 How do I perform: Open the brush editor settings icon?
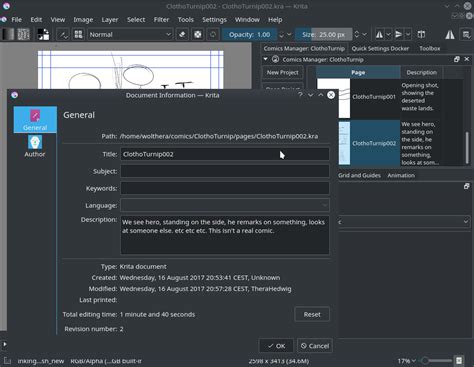63,34
